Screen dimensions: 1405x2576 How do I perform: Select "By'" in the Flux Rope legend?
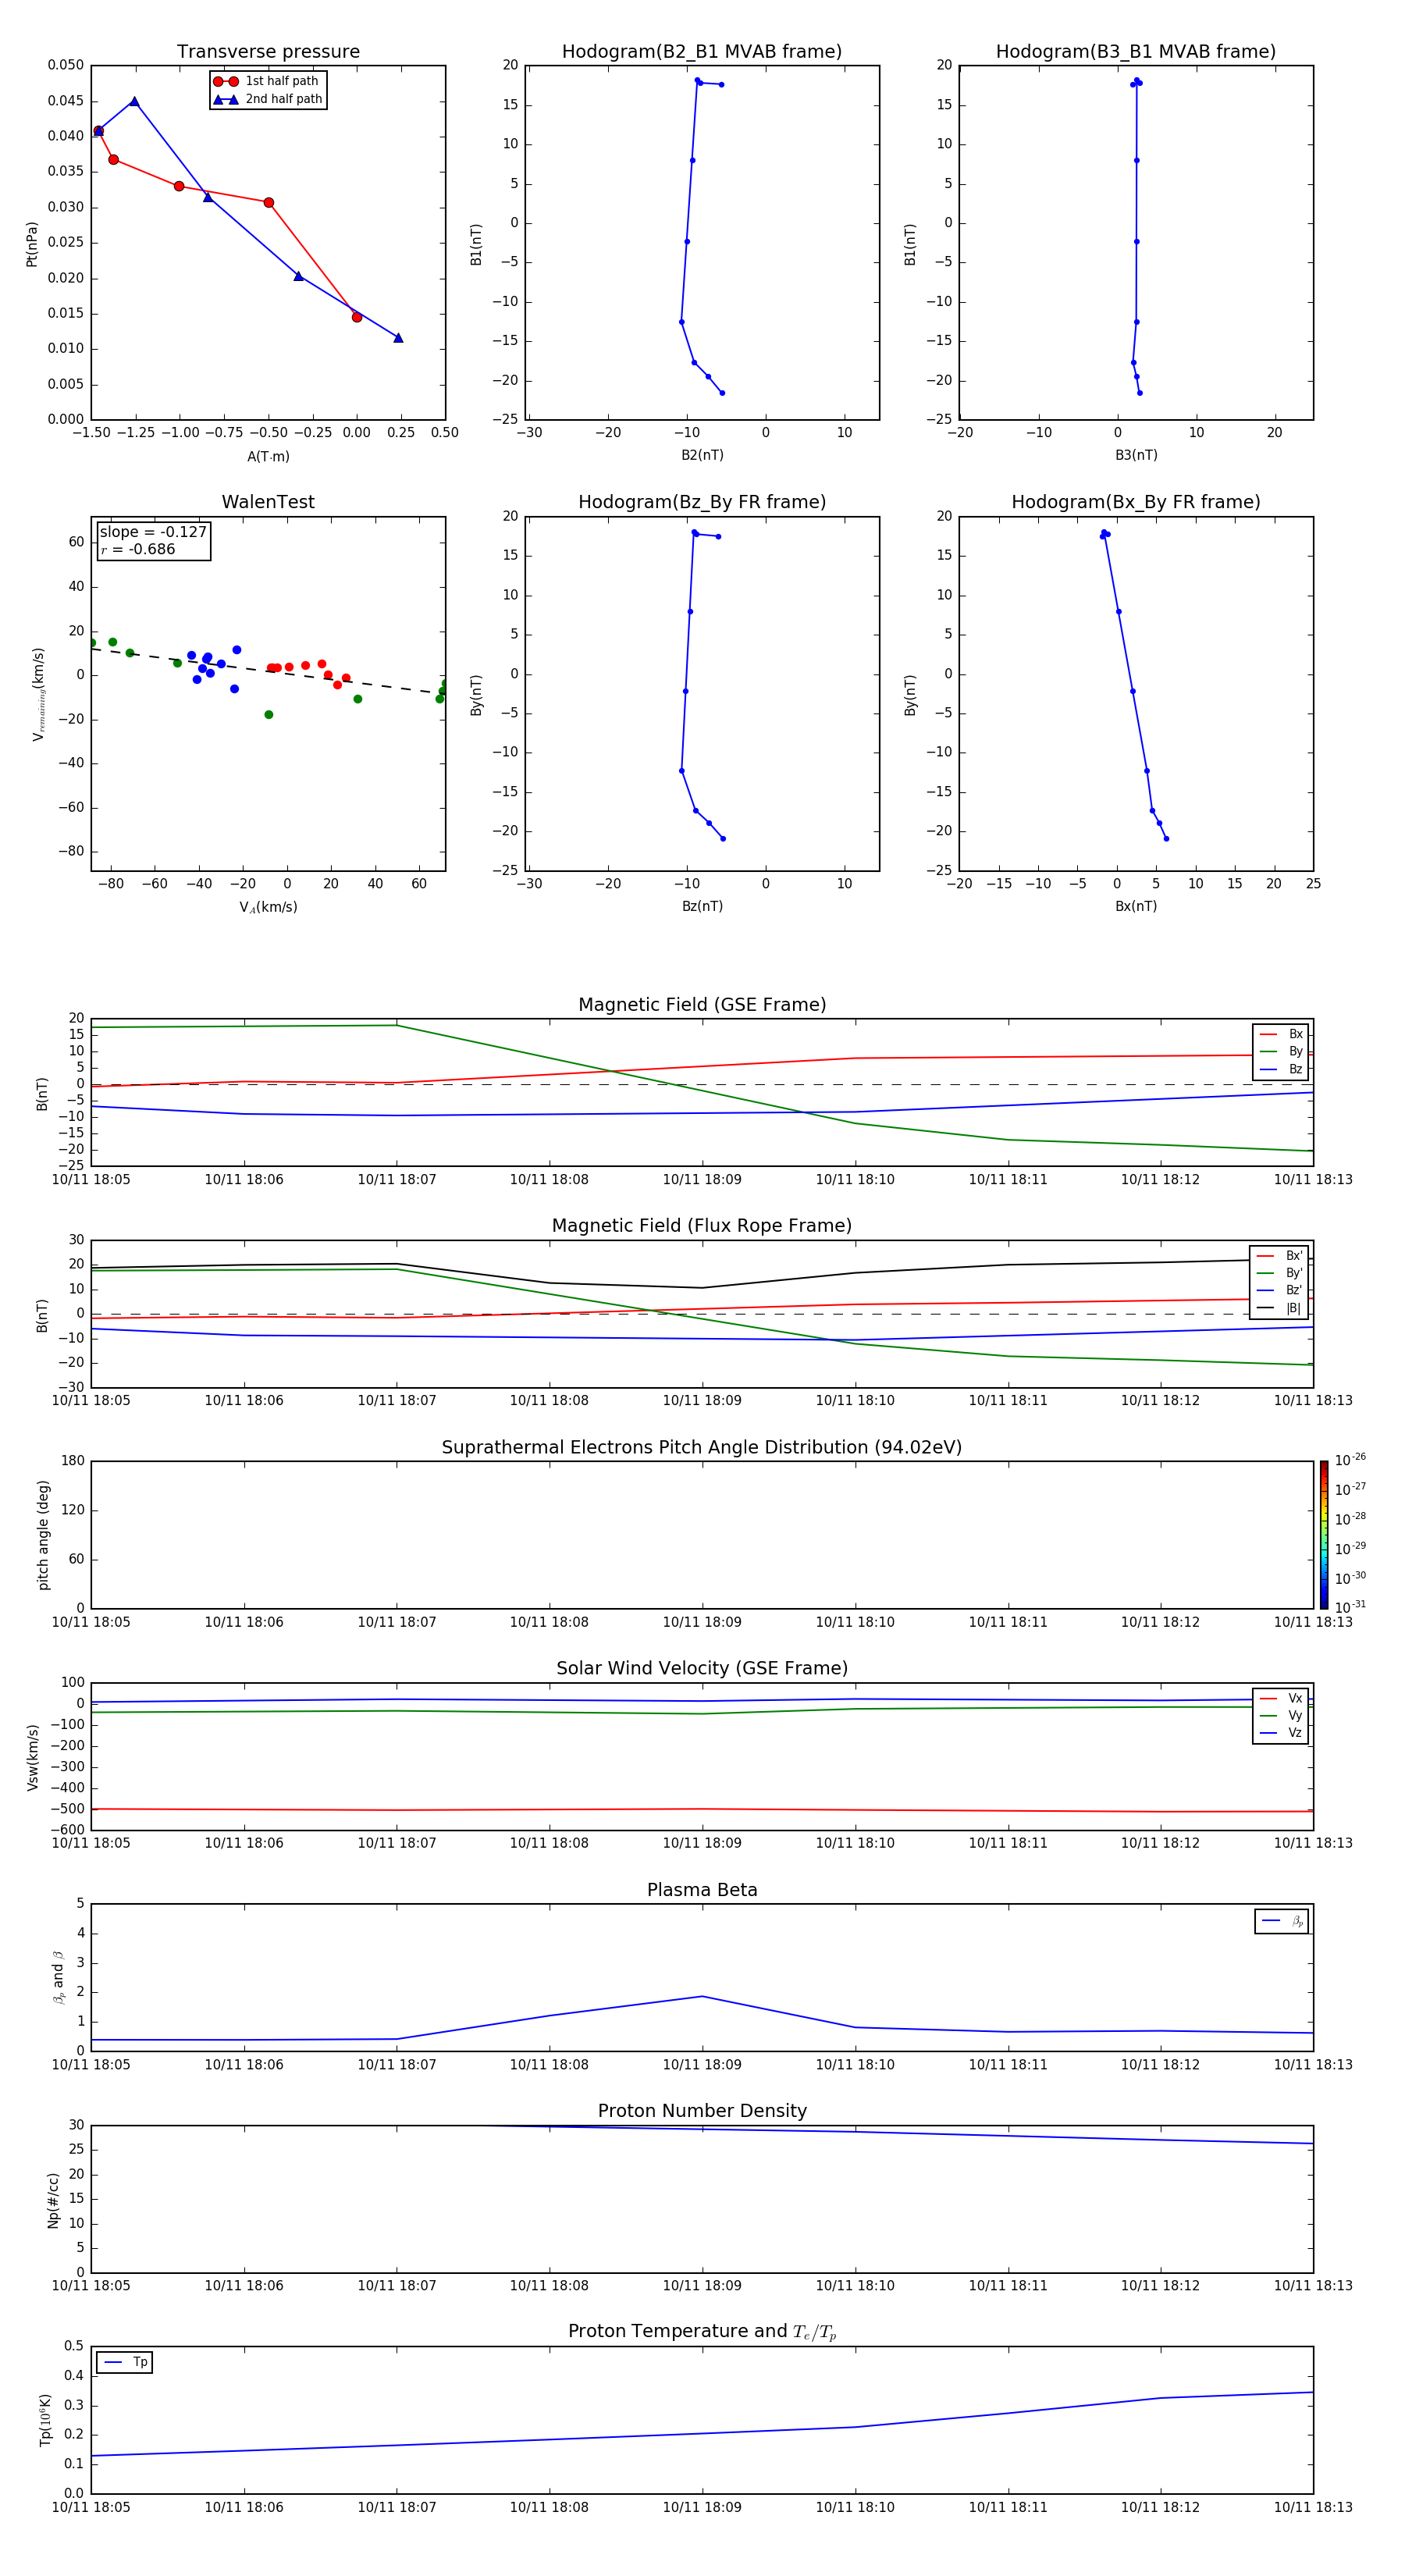coord(1280,1273)
